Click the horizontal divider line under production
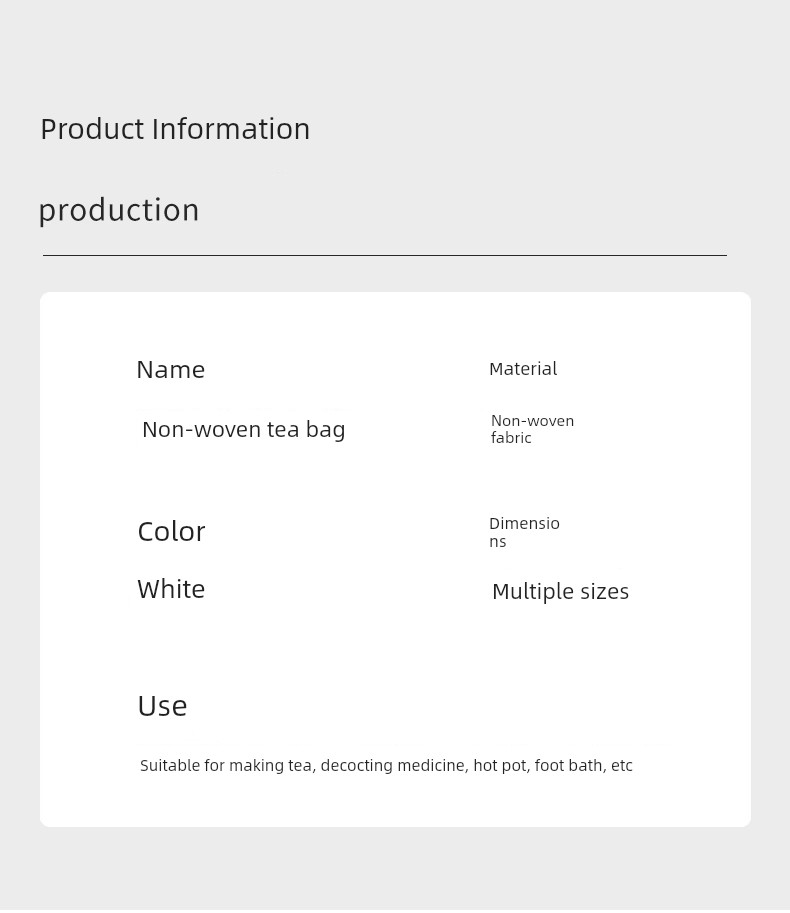Viewport: 790px width, 913px height. [x=385, y=255]
